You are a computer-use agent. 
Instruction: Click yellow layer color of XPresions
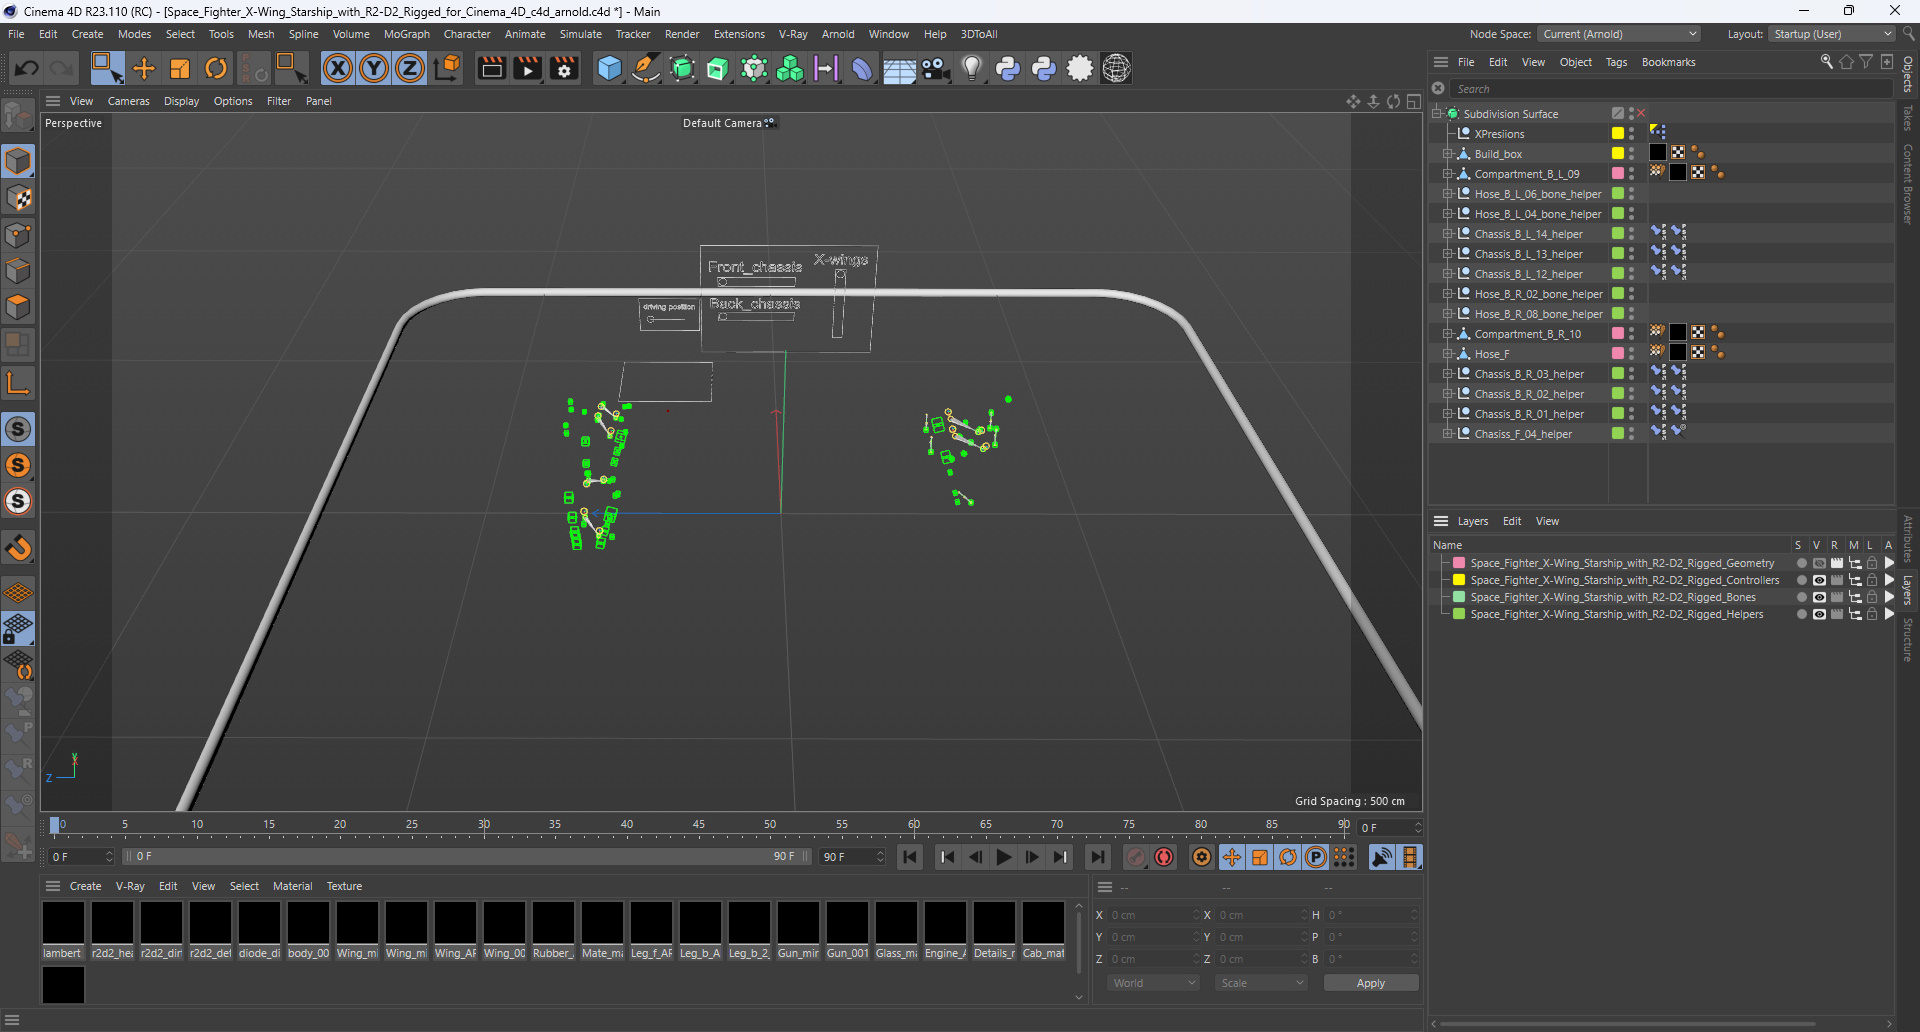pos(1617,134)
